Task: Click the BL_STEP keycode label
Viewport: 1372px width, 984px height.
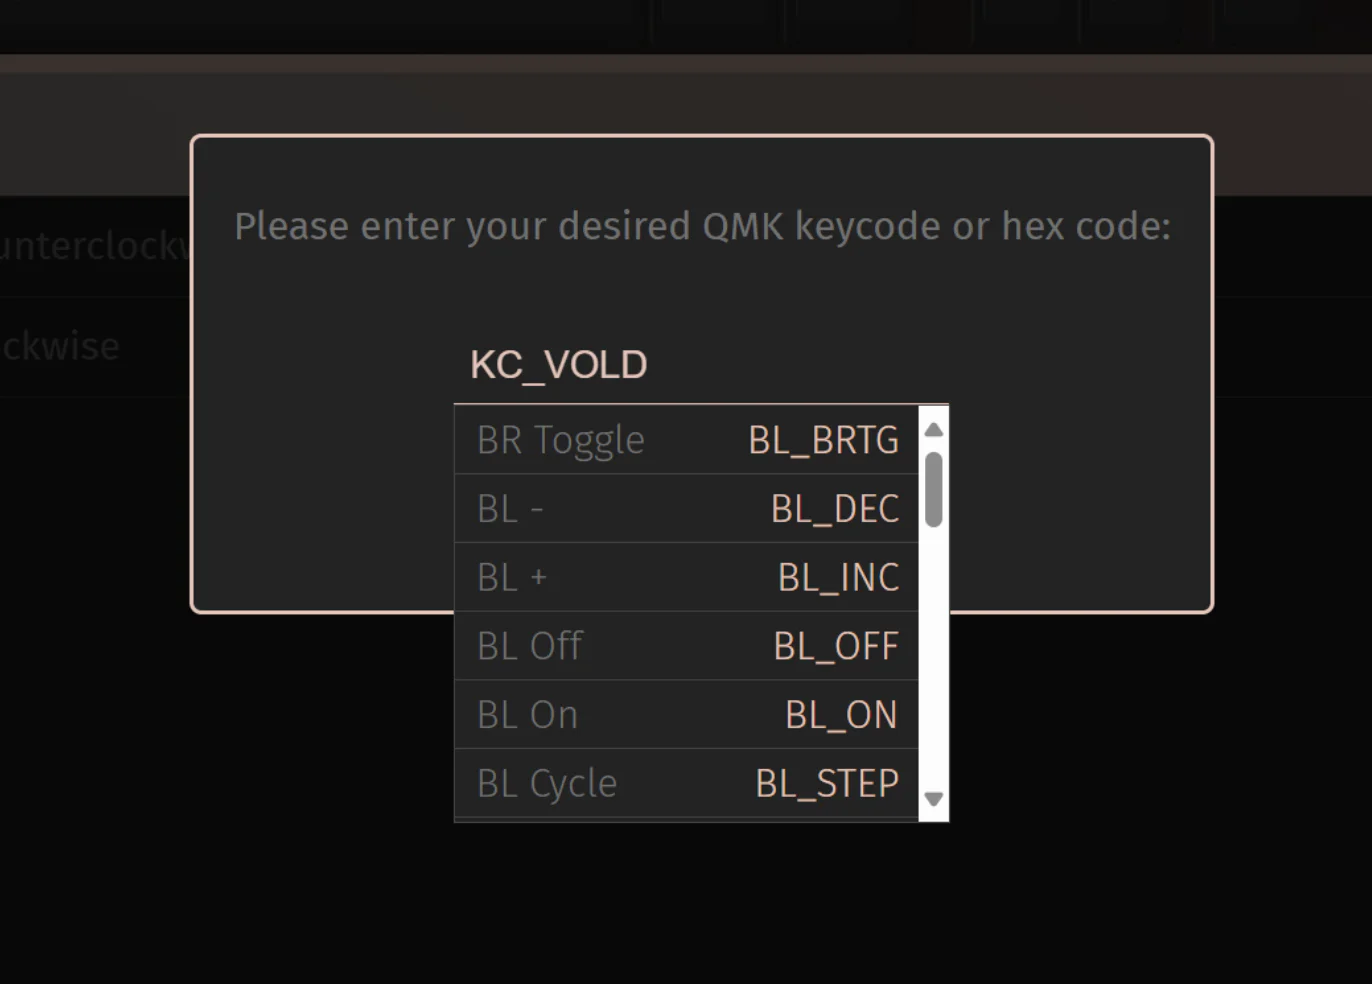Action: pos(827,783)
